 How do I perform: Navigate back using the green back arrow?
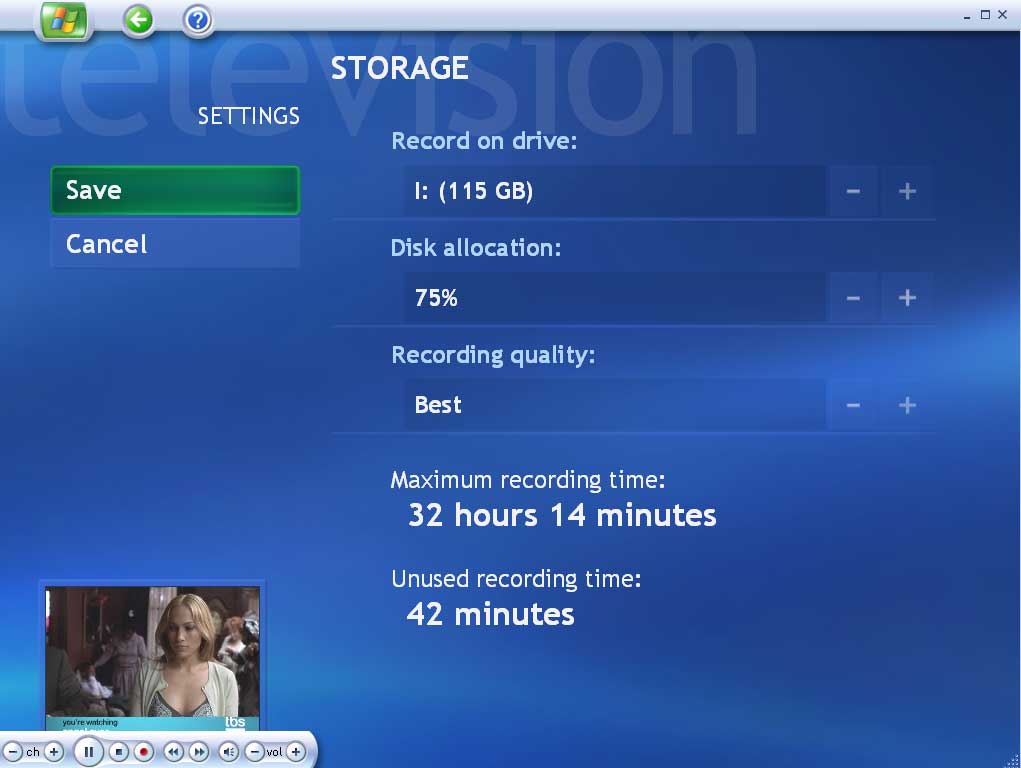pos(138,20)
